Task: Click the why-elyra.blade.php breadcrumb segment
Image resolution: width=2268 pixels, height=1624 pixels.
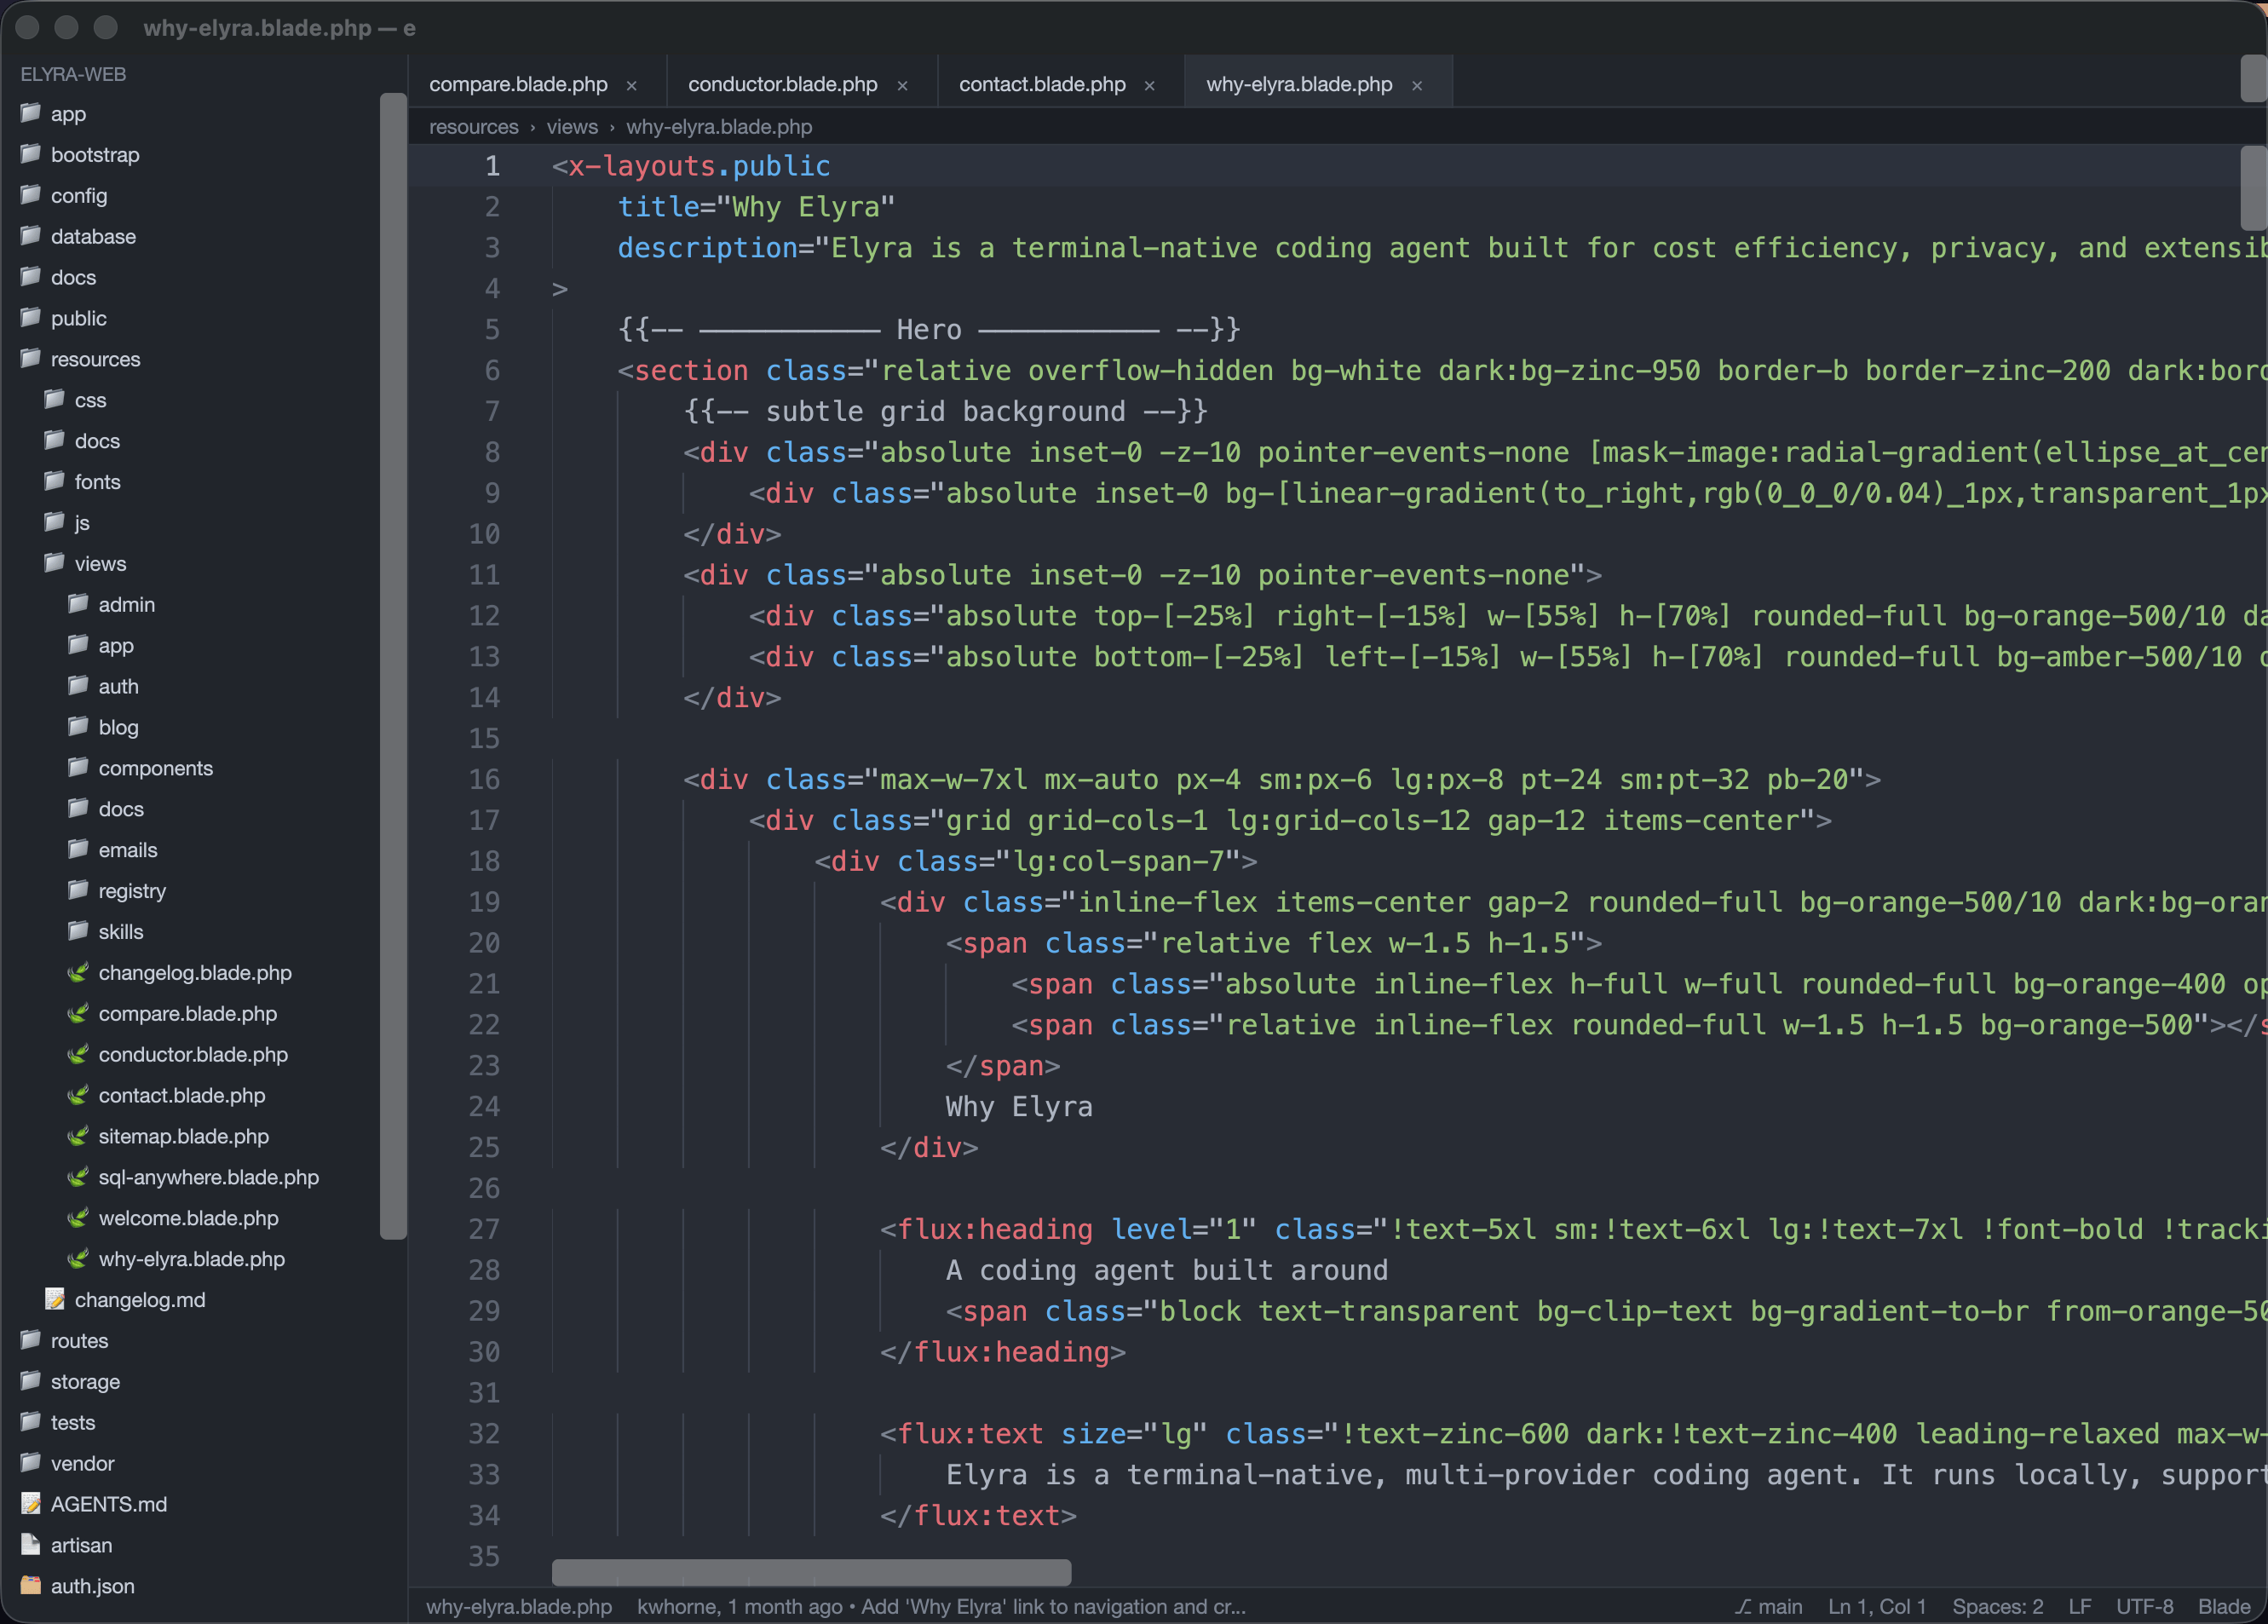Action: point(719,127)
